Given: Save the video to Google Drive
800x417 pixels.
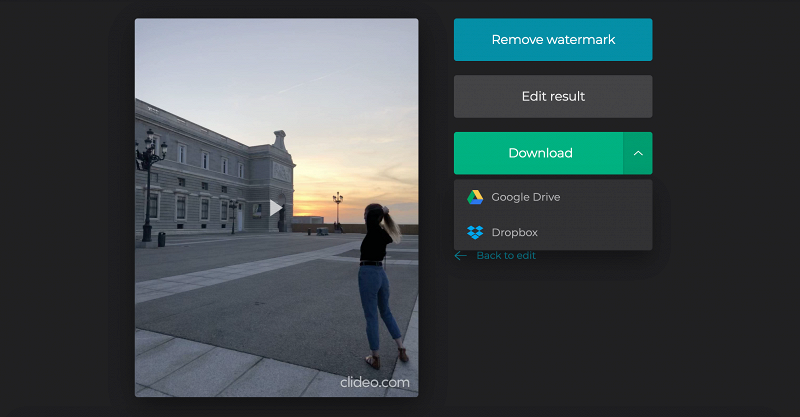Looking at the screenshot, I should pyautogui.click(x=553, y=197).
